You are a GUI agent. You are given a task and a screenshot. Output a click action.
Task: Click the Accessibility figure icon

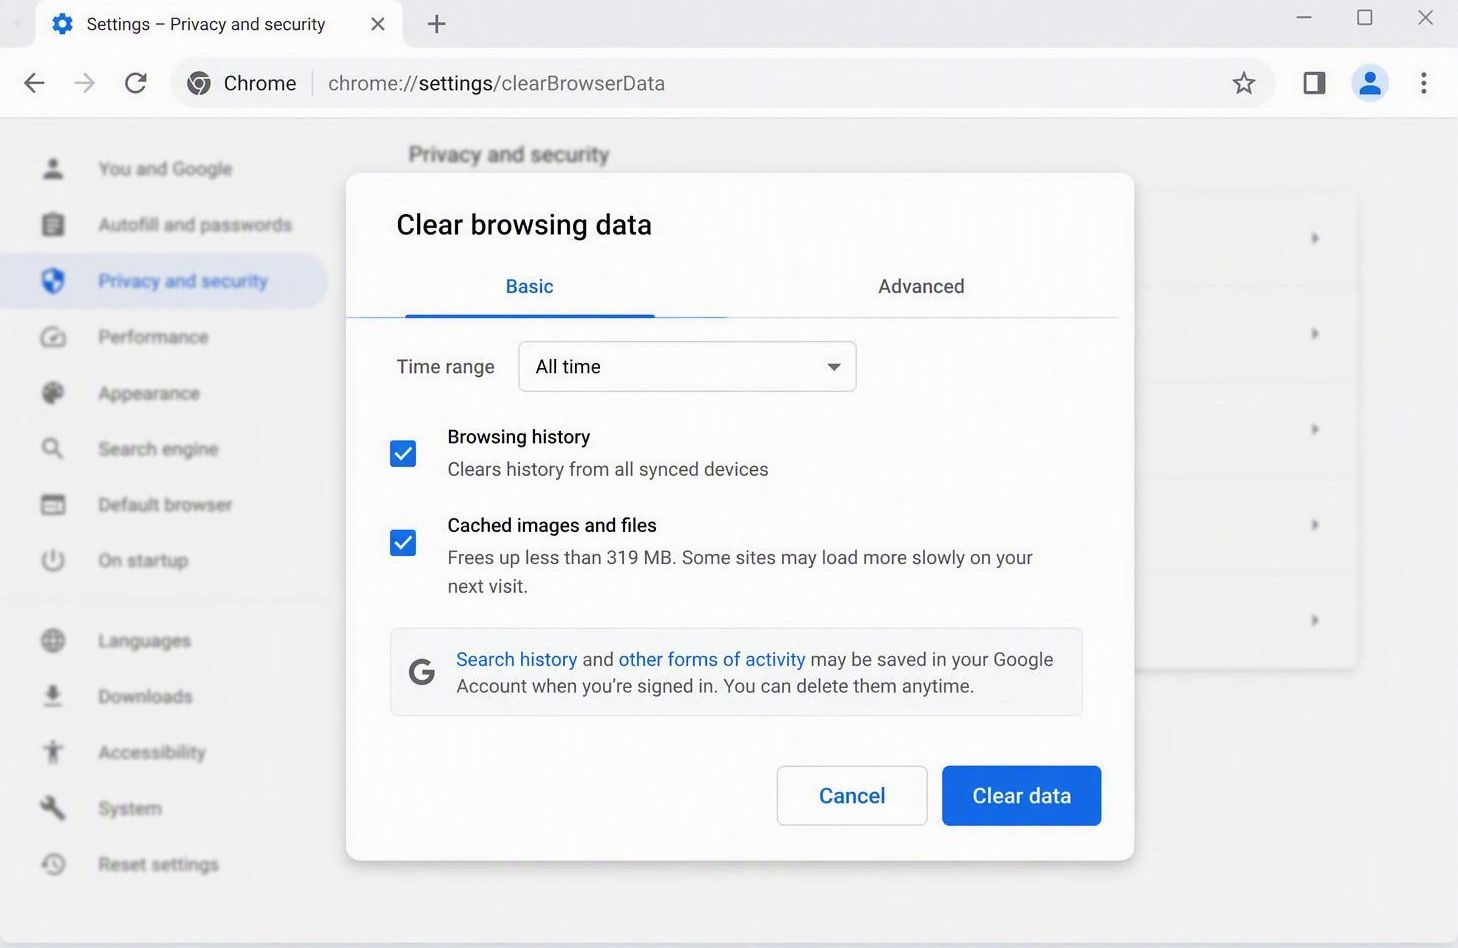click(x=53, y=752)
